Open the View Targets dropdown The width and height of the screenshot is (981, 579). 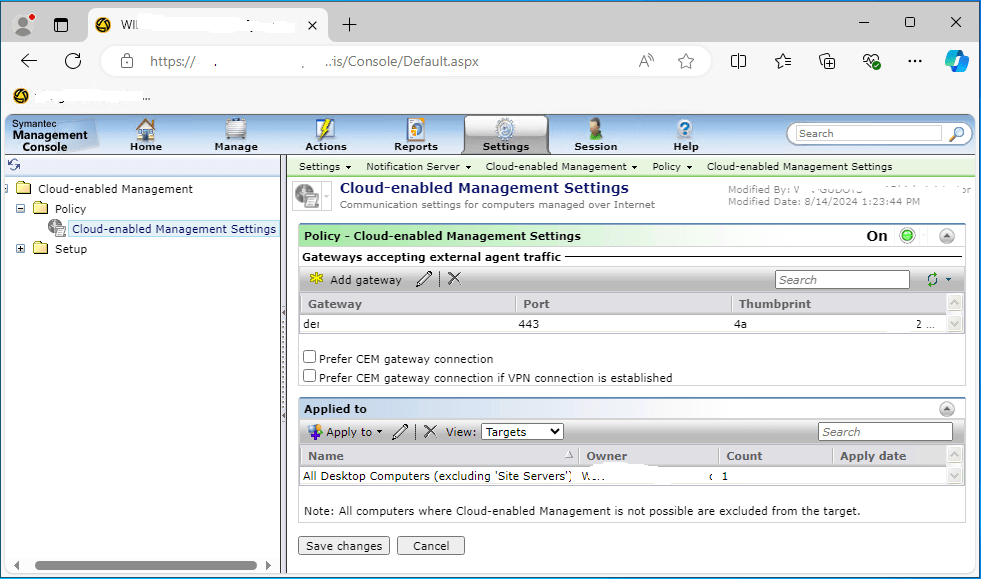[522, 432]
